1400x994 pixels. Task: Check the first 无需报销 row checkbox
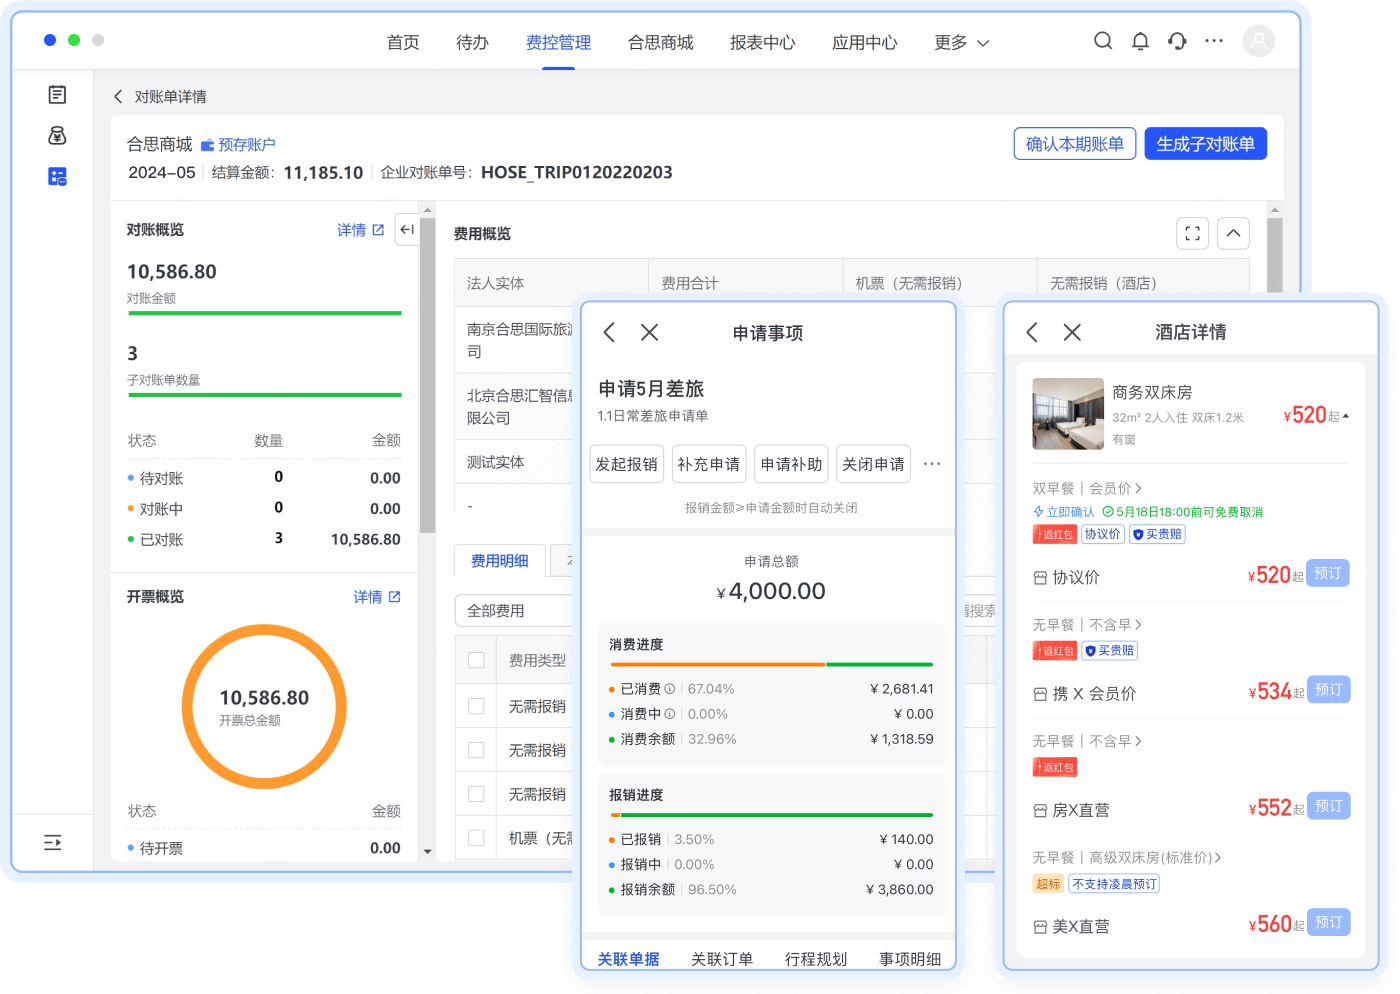476,706
